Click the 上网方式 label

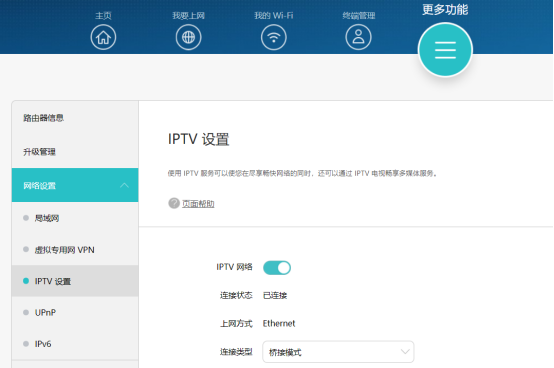pyautogui.click(x=236, y=324)
